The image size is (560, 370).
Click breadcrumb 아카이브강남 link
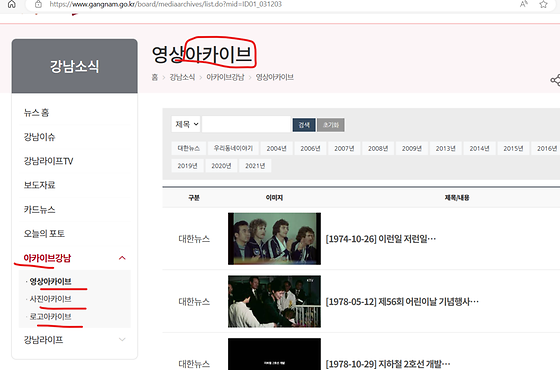(x=225, y=77)
